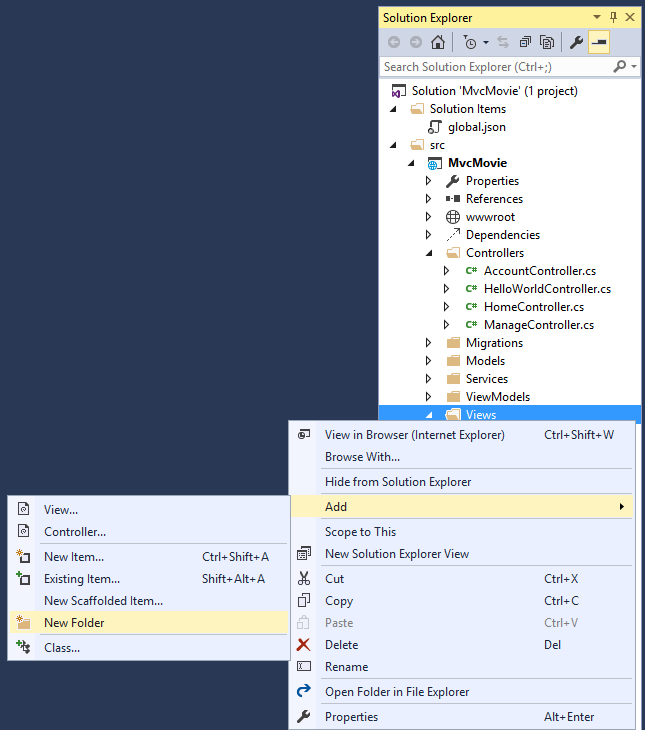Image resolution: width=649 pixels, height=733 pixels.
Task: Click Delete with red X icon
Action: coord(463,647)
